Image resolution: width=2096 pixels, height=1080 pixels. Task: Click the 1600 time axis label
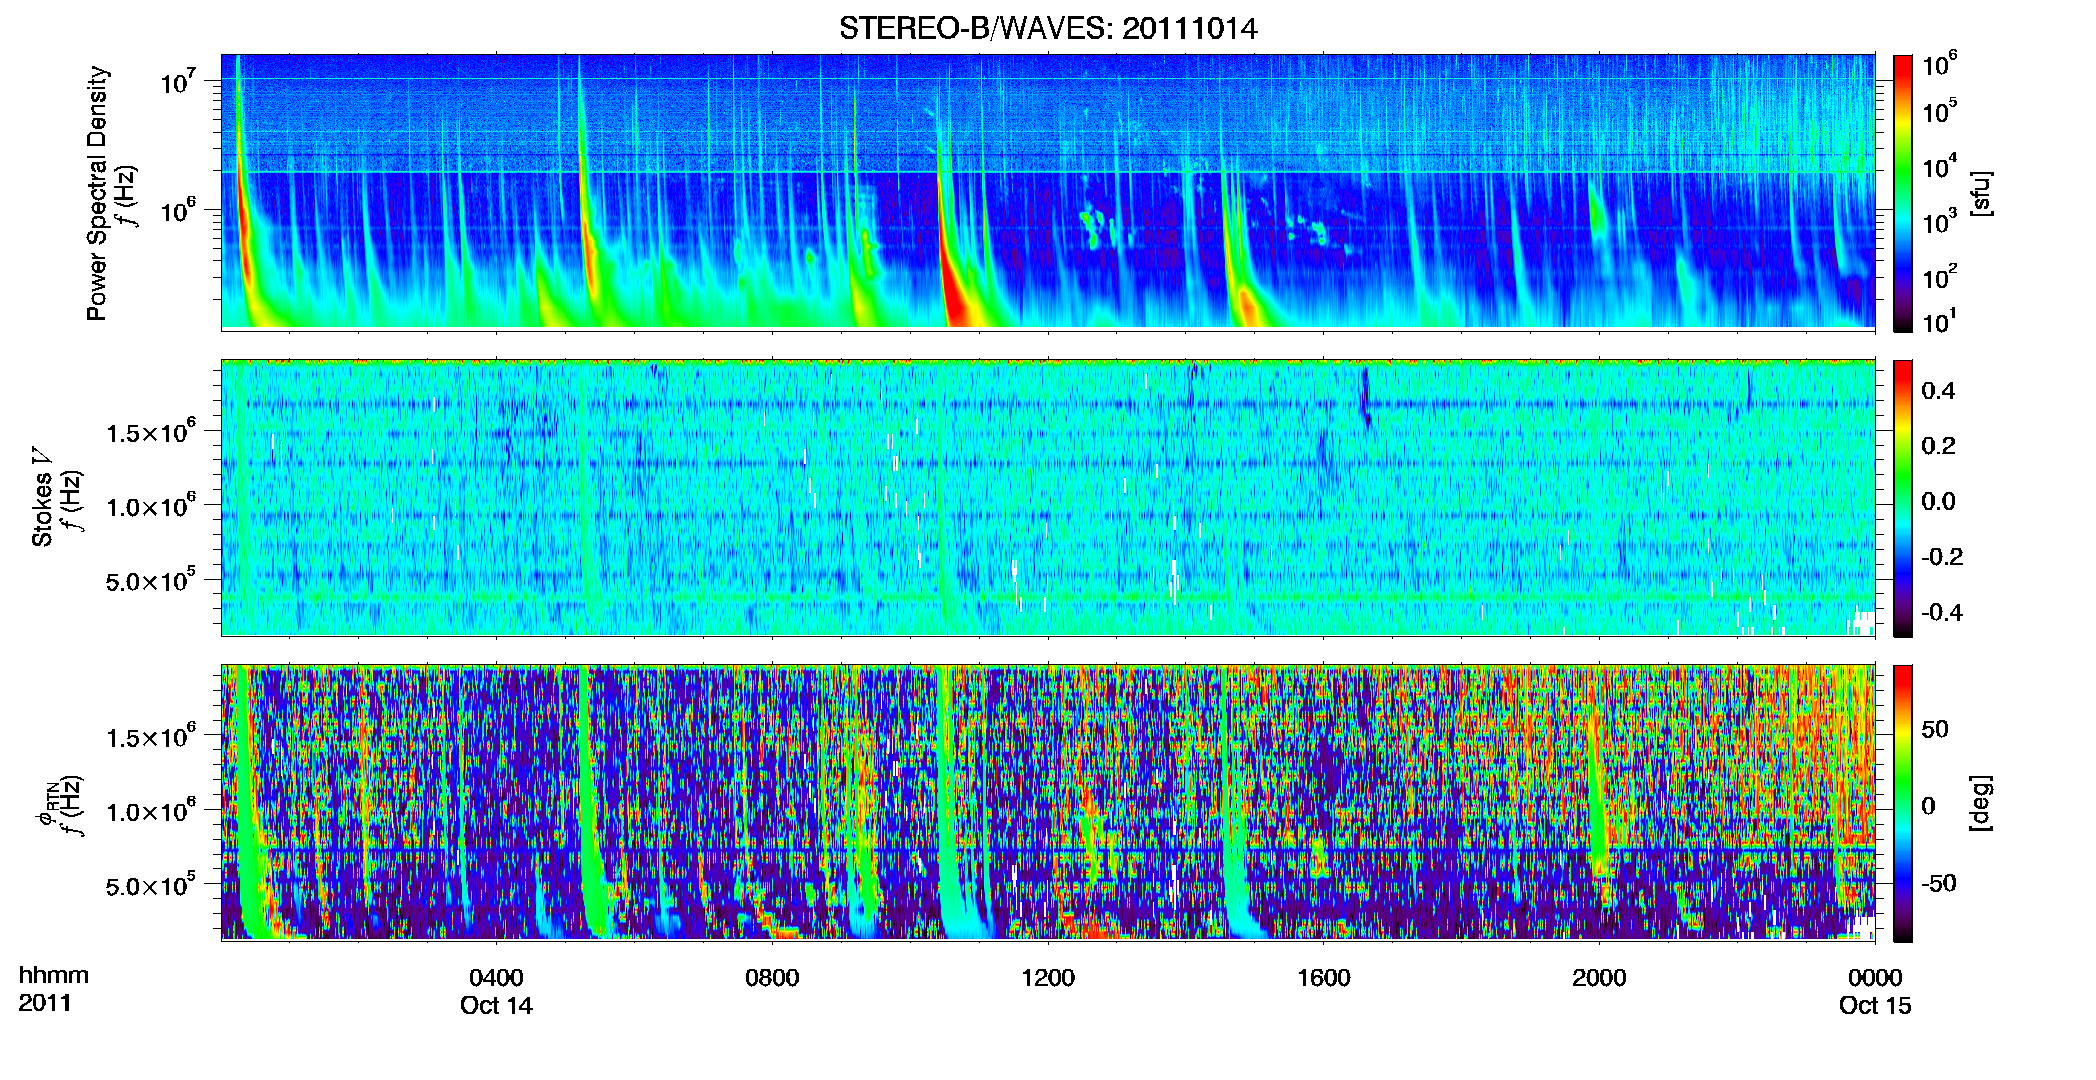[1323, 977]
